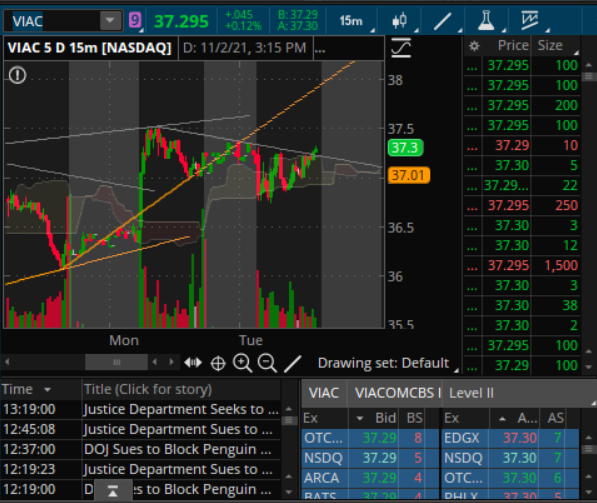Click the VIAC symbol input field
The height and width of the screenshot is (503, 597).
tap(53, 21)
